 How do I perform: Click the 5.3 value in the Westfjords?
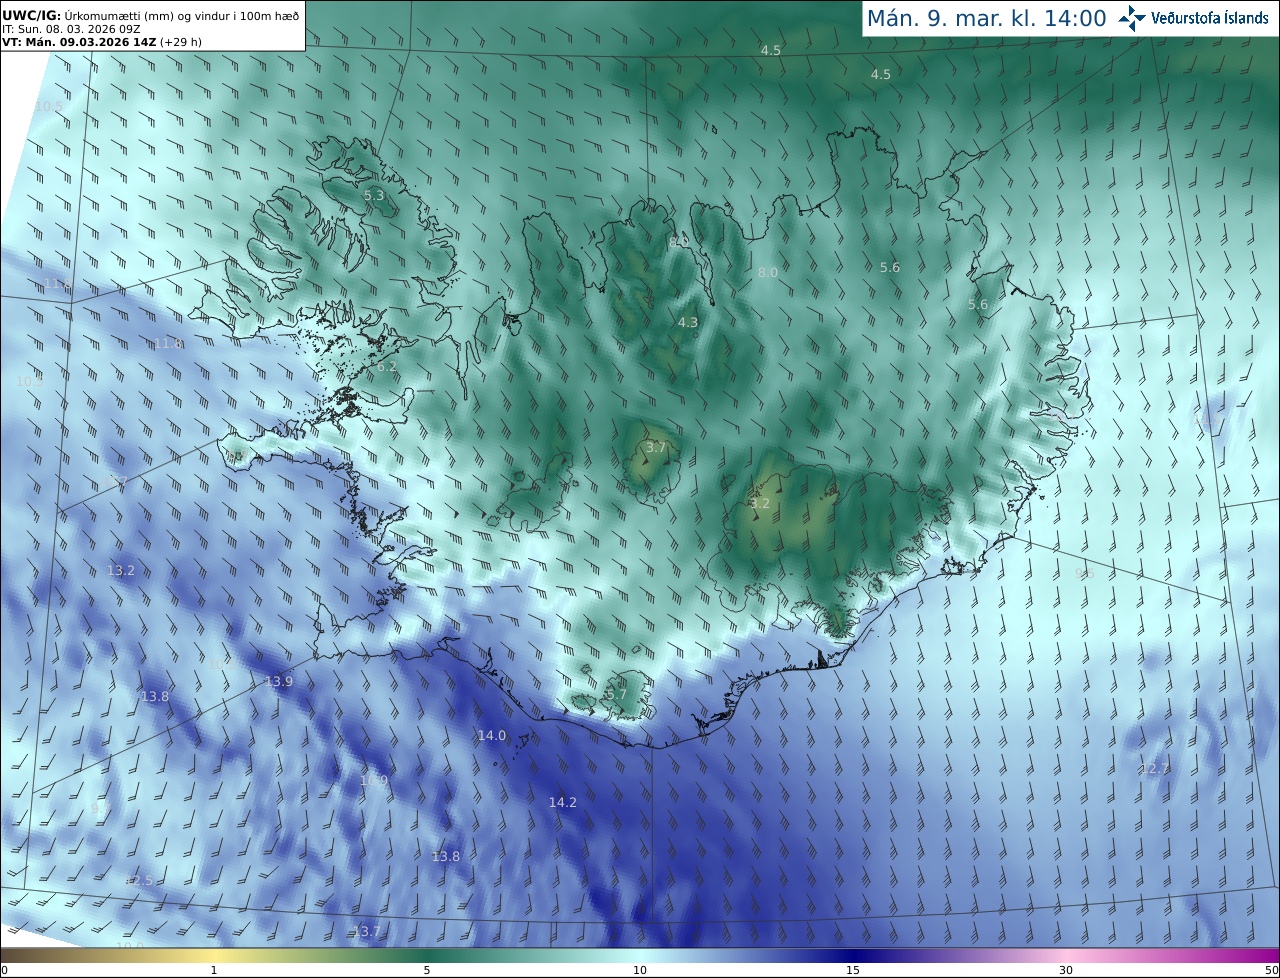[x=373, y=195]
